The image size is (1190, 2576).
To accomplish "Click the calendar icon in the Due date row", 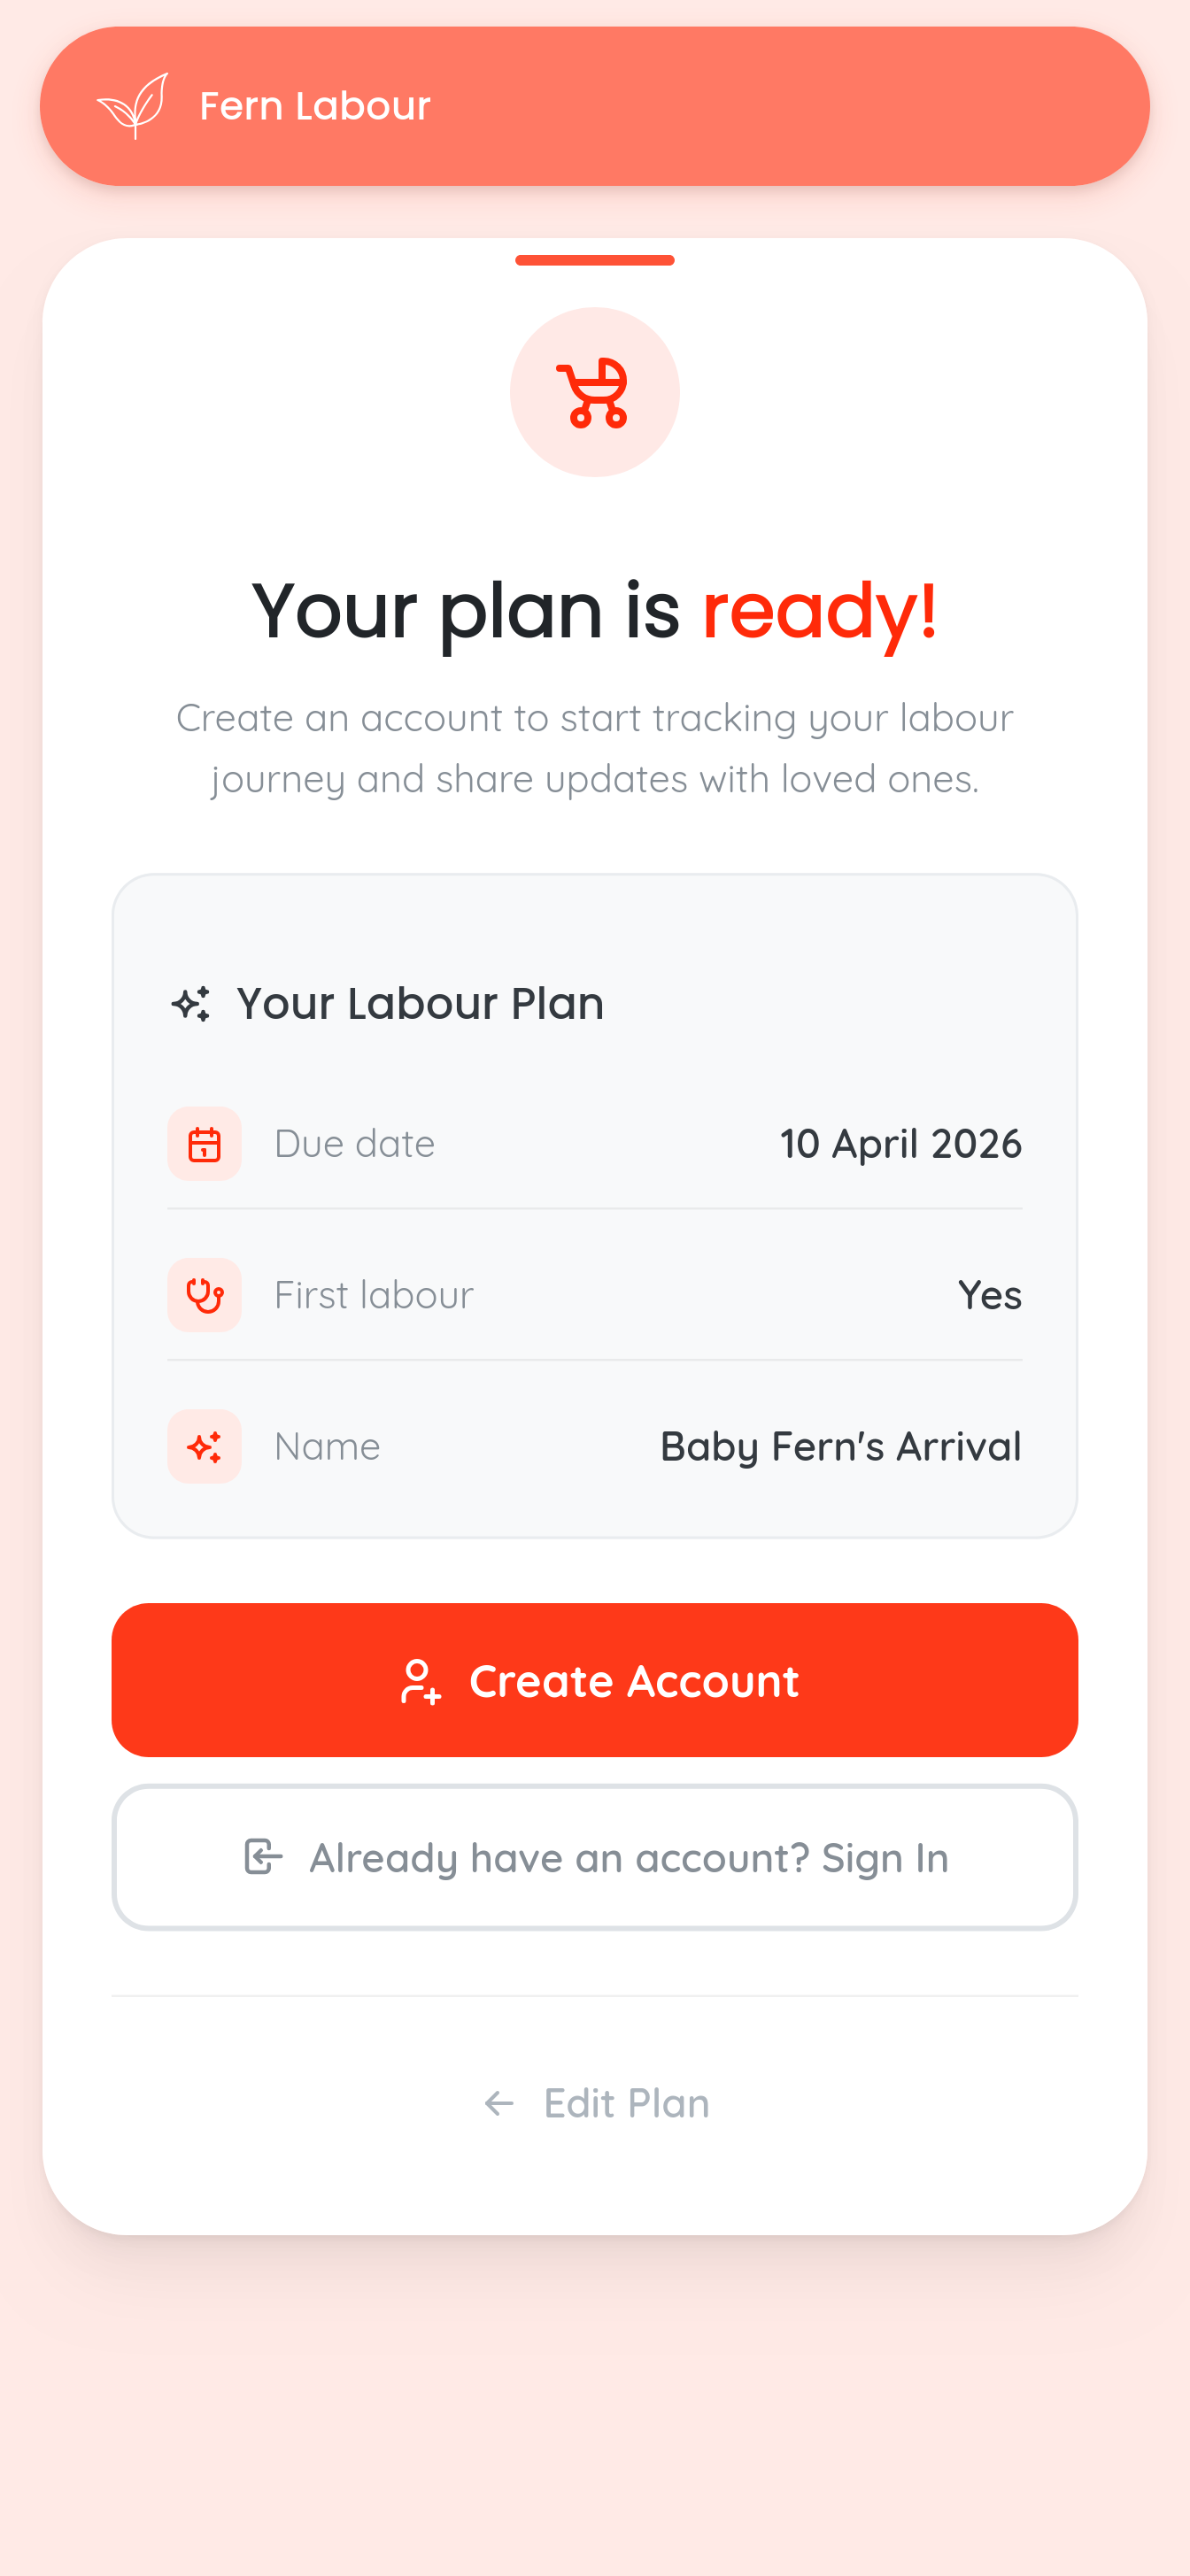I will [204, 1144].
